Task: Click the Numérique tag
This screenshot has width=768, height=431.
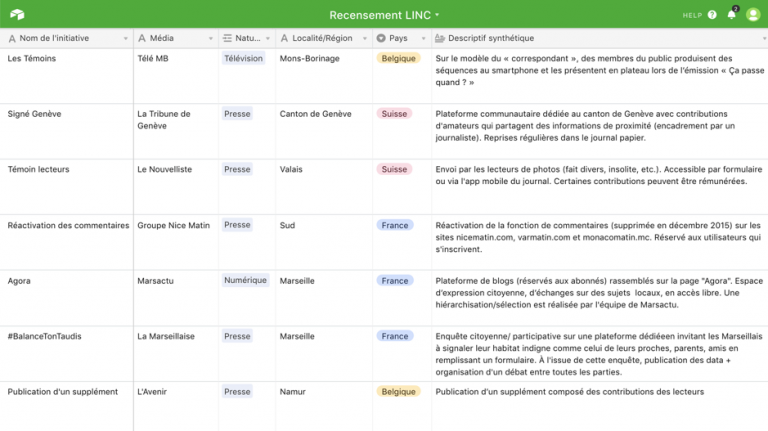Action: tap(245, 280)
